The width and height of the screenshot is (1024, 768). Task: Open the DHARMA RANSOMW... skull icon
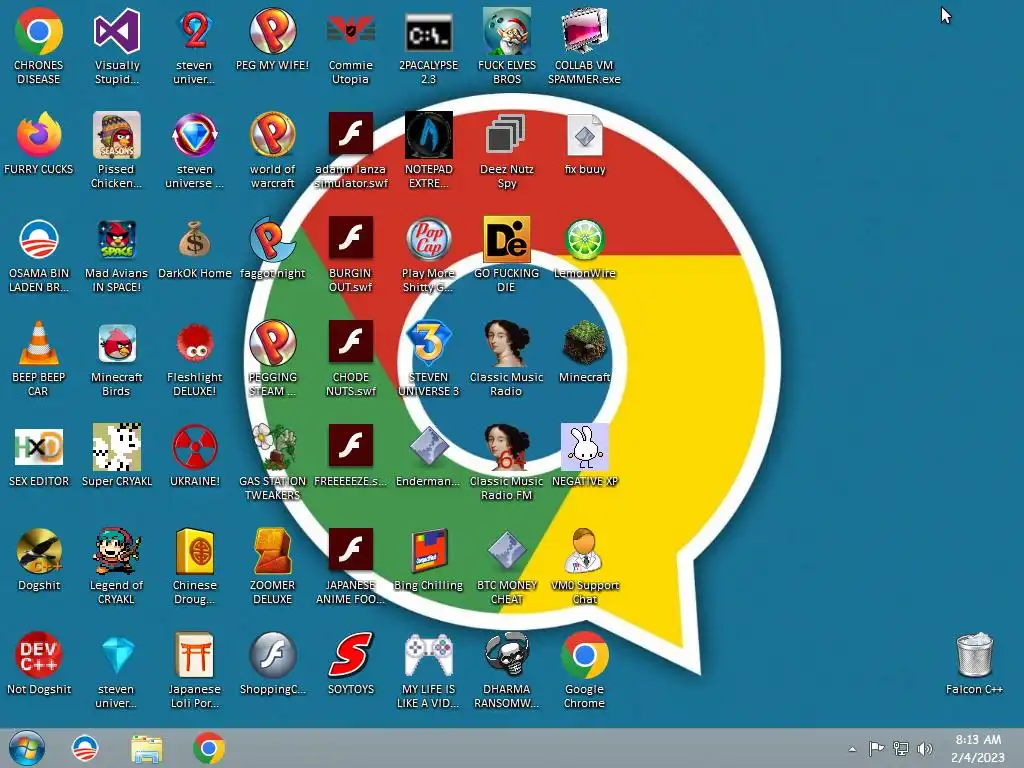coord(507,655)
